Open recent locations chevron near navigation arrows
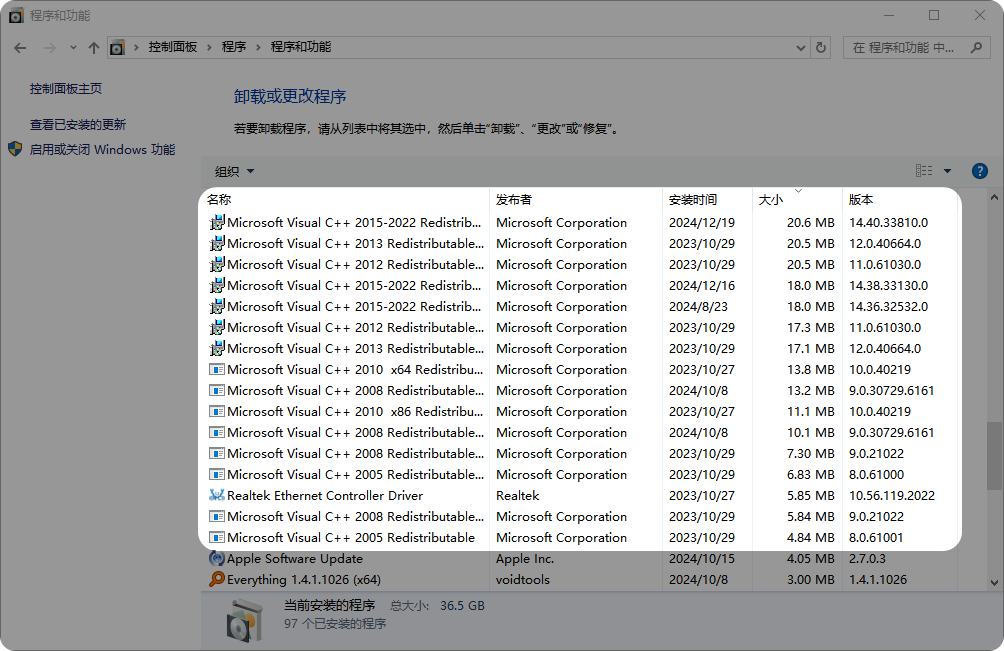 click(73, 48)
